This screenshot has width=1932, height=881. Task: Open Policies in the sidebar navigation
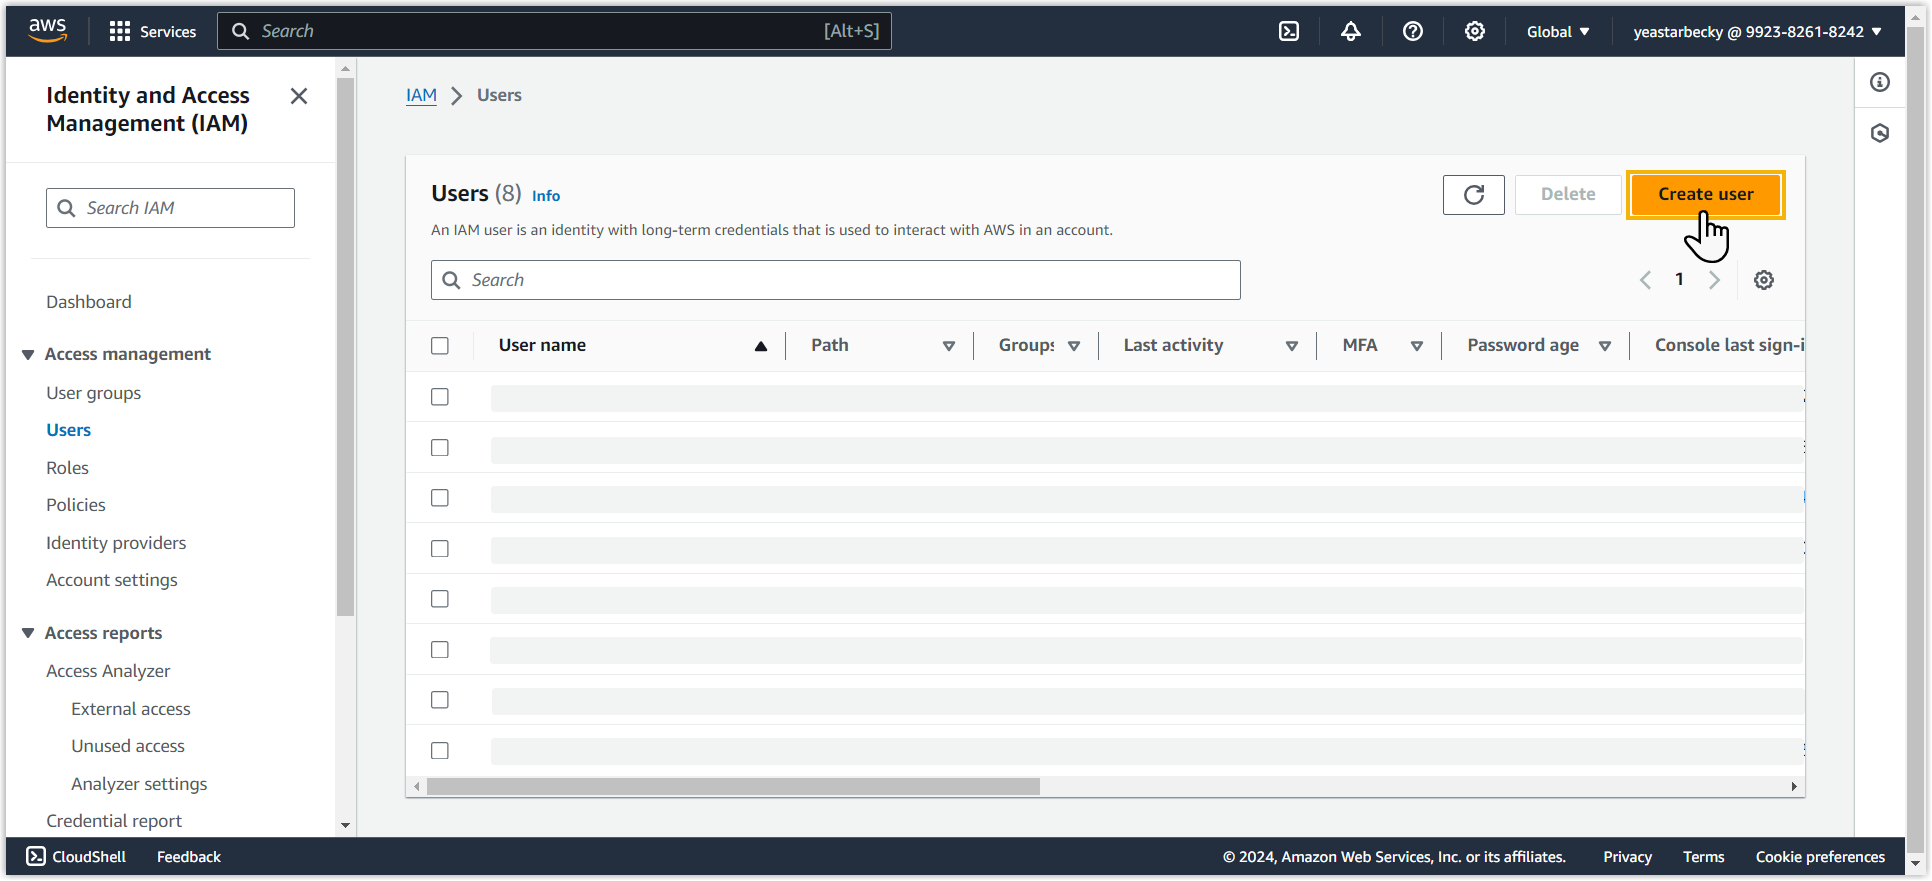(x=76, y=505)
